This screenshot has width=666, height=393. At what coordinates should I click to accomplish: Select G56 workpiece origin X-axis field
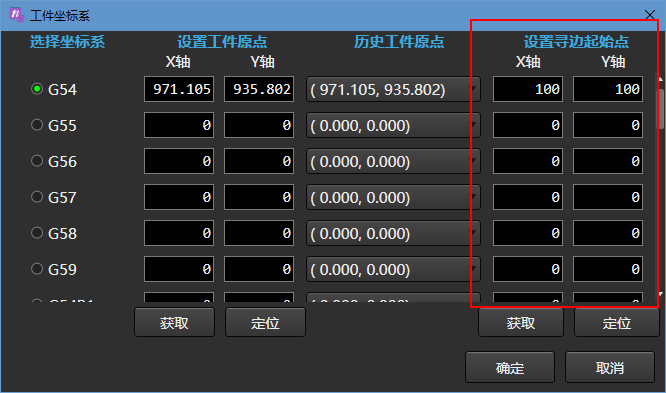(x=179, y=161)
